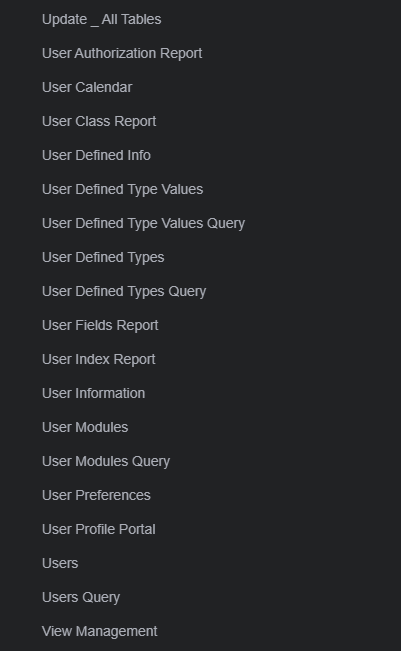Open View Management
Viewport: 401px width, 651px height.
click(x=100, y=632)
